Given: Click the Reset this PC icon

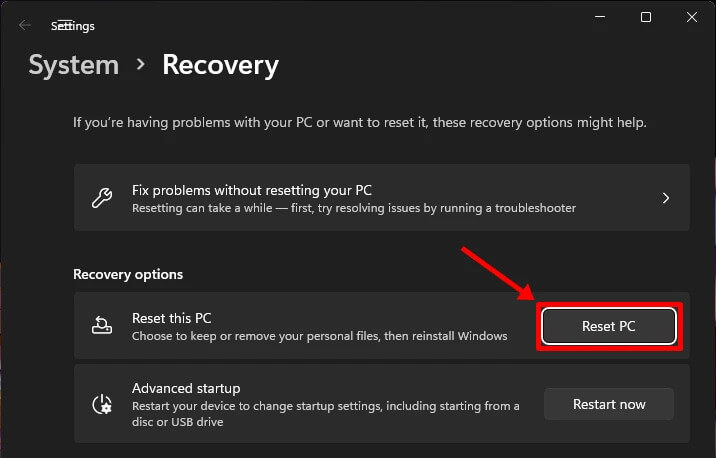Looking at the screenshot, I should point(102,326).
